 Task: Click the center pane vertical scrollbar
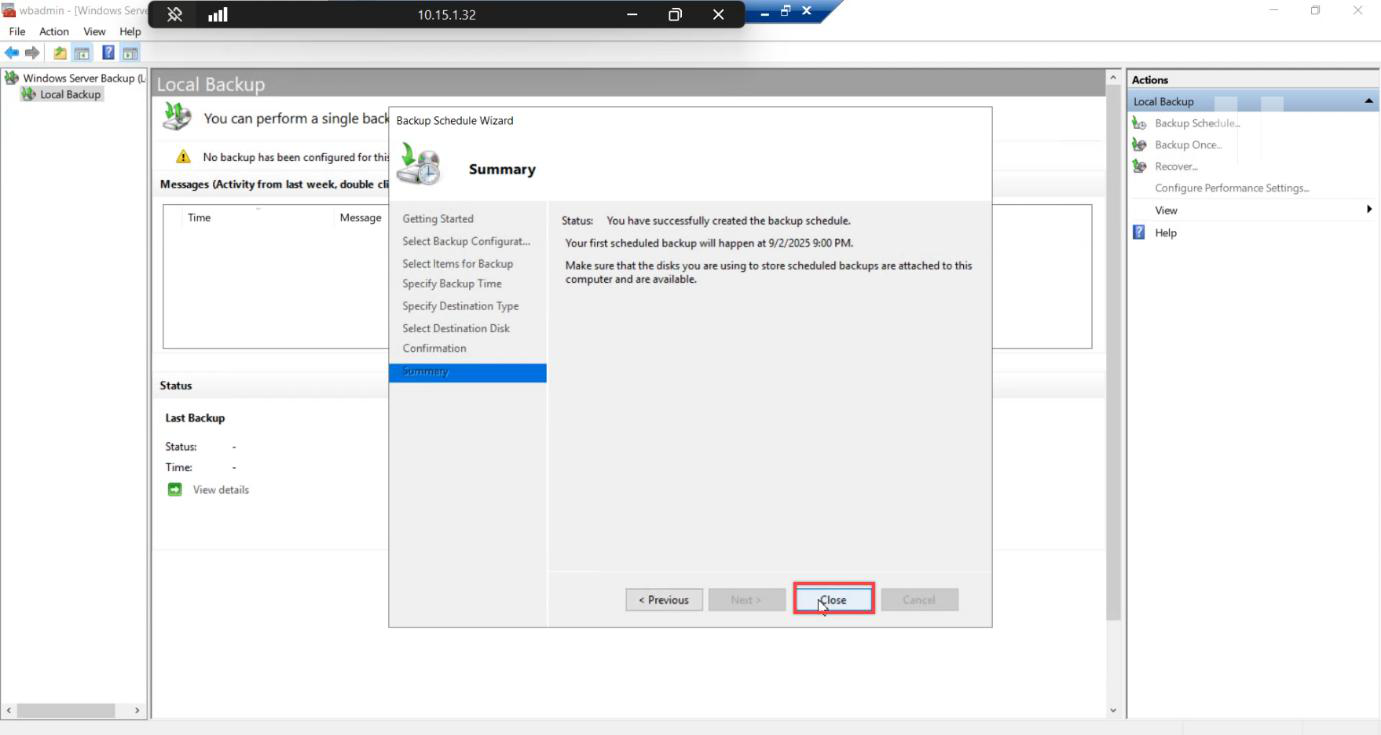1113,352
